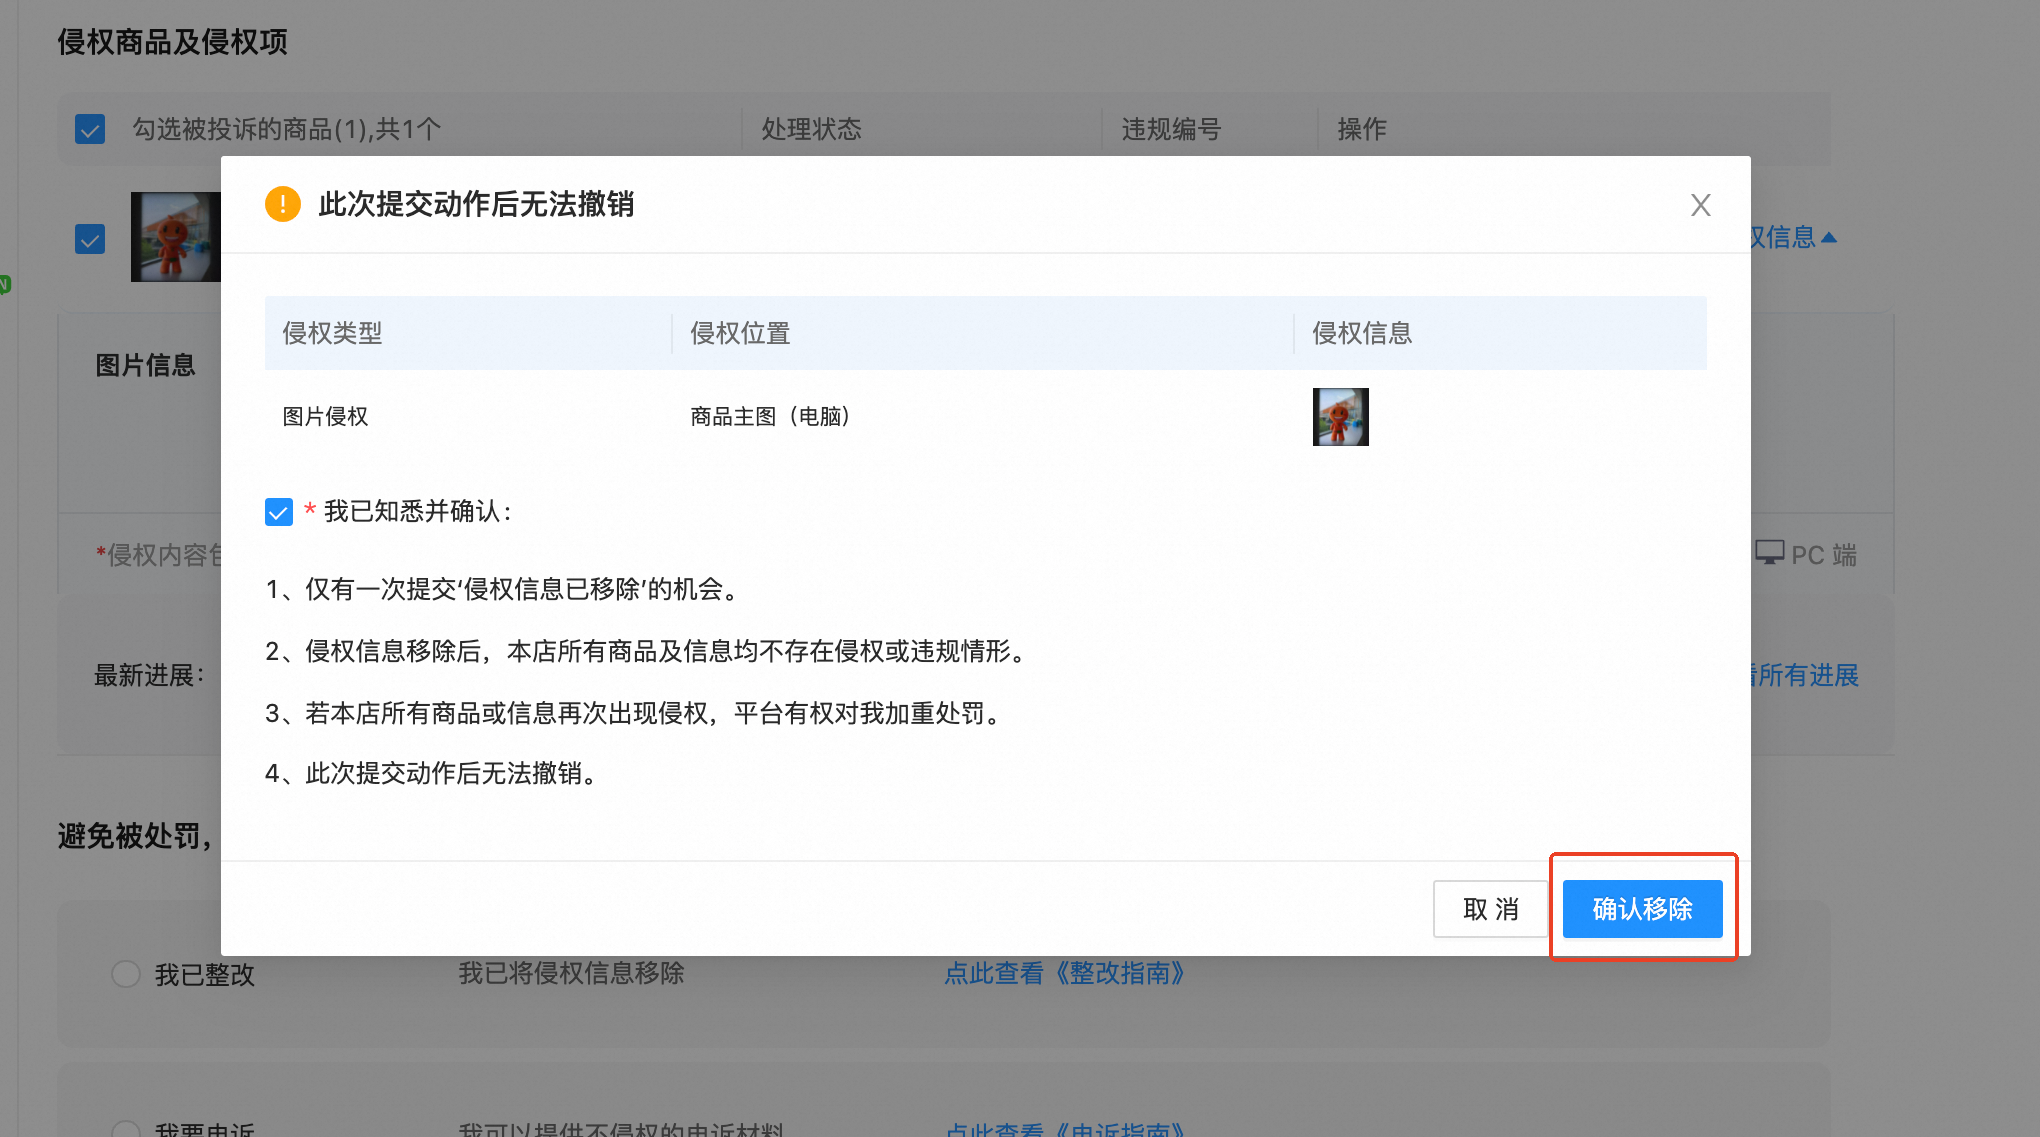Viewport: 2040px width, 1137px height.
Task: Open the product thumbnail in background list
Action: point(176,237)
